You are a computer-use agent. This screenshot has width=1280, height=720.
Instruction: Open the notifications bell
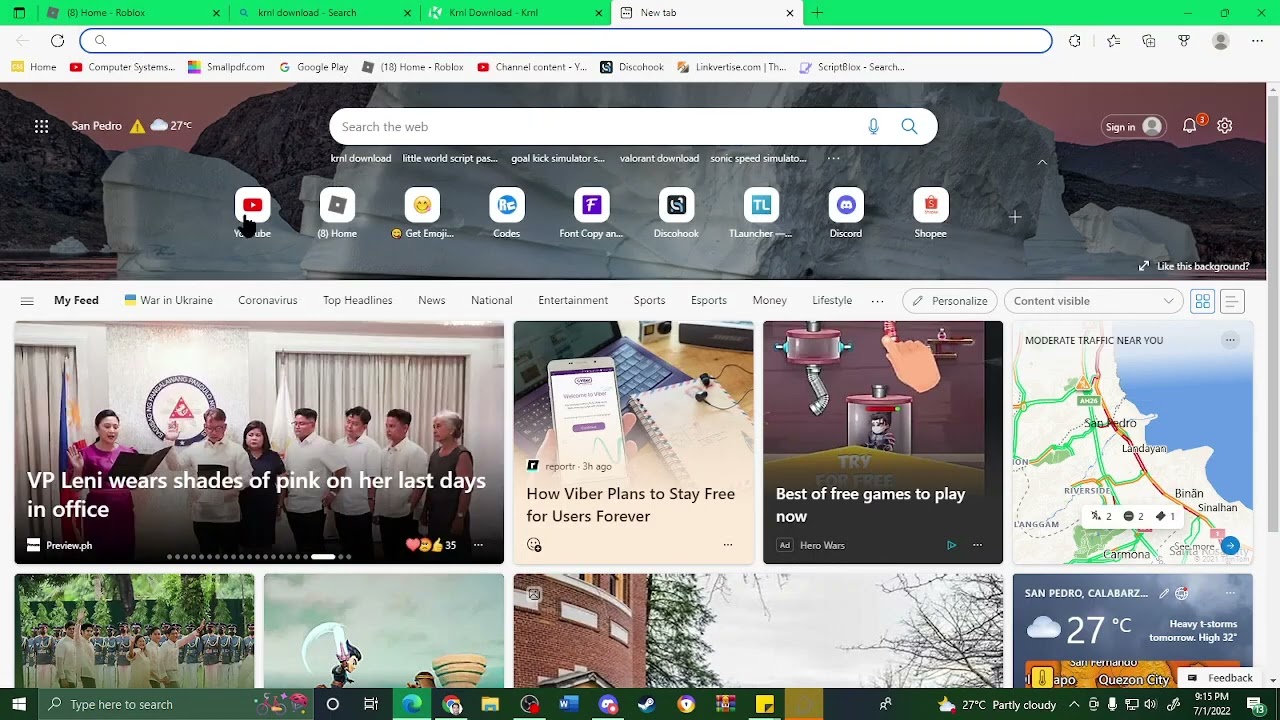tap(1190, 126)
